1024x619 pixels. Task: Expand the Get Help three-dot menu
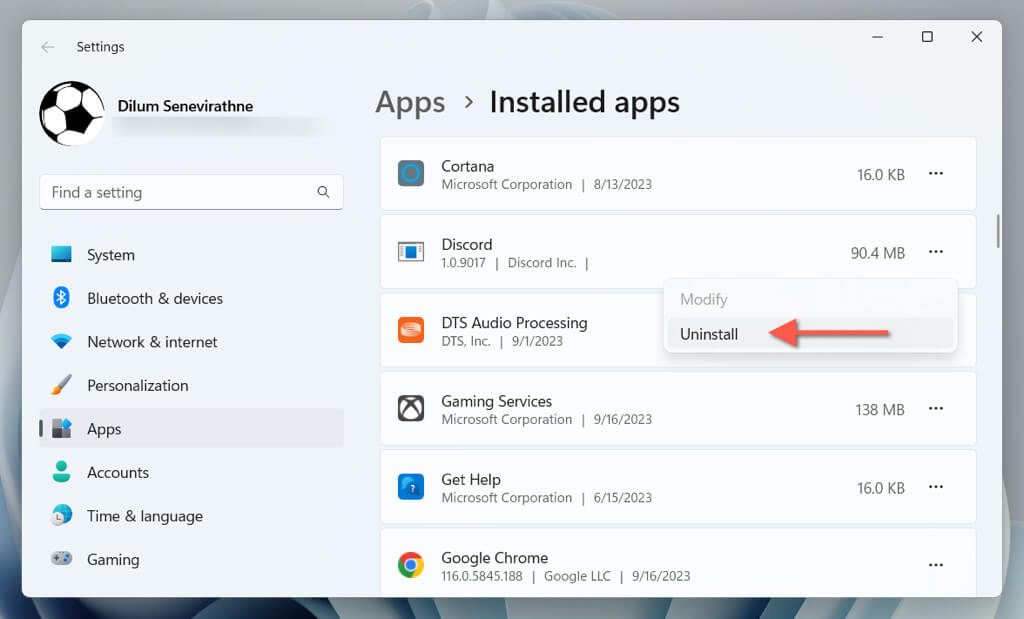pyautogui.click(x=936, y=487)
